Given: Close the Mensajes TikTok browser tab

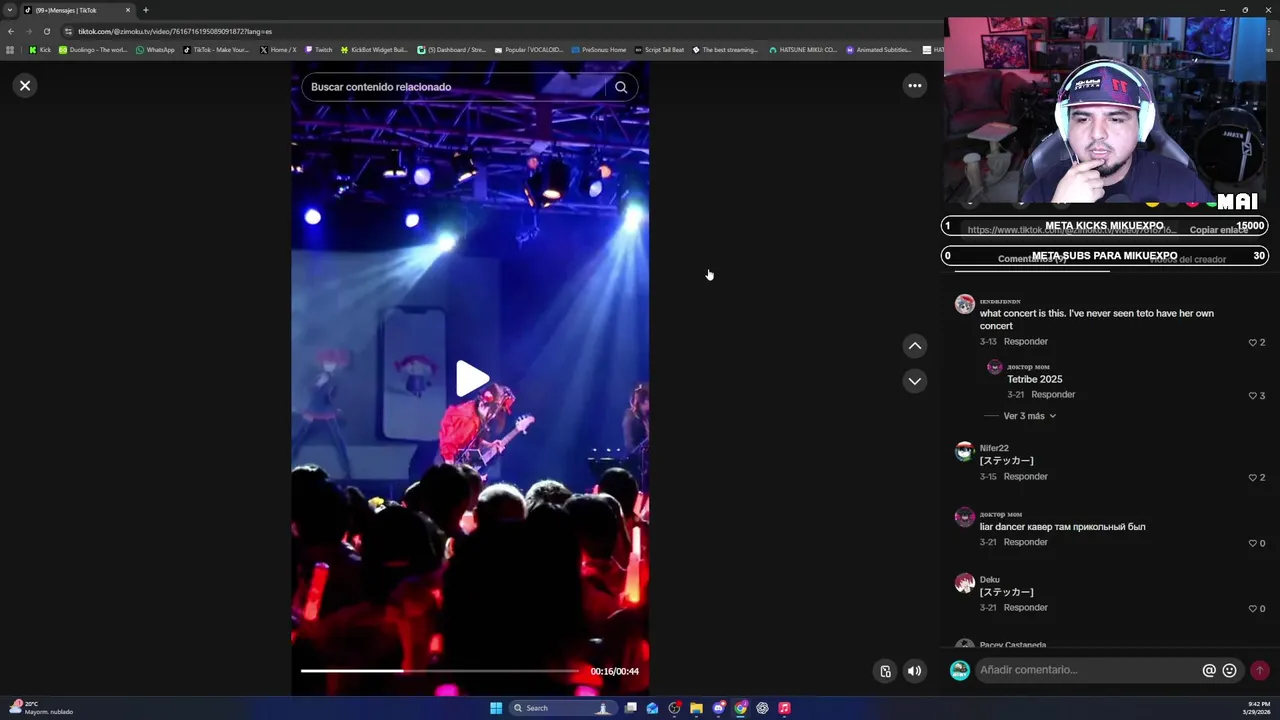Looking at the screenshot, I should click(x=128, y=10).
